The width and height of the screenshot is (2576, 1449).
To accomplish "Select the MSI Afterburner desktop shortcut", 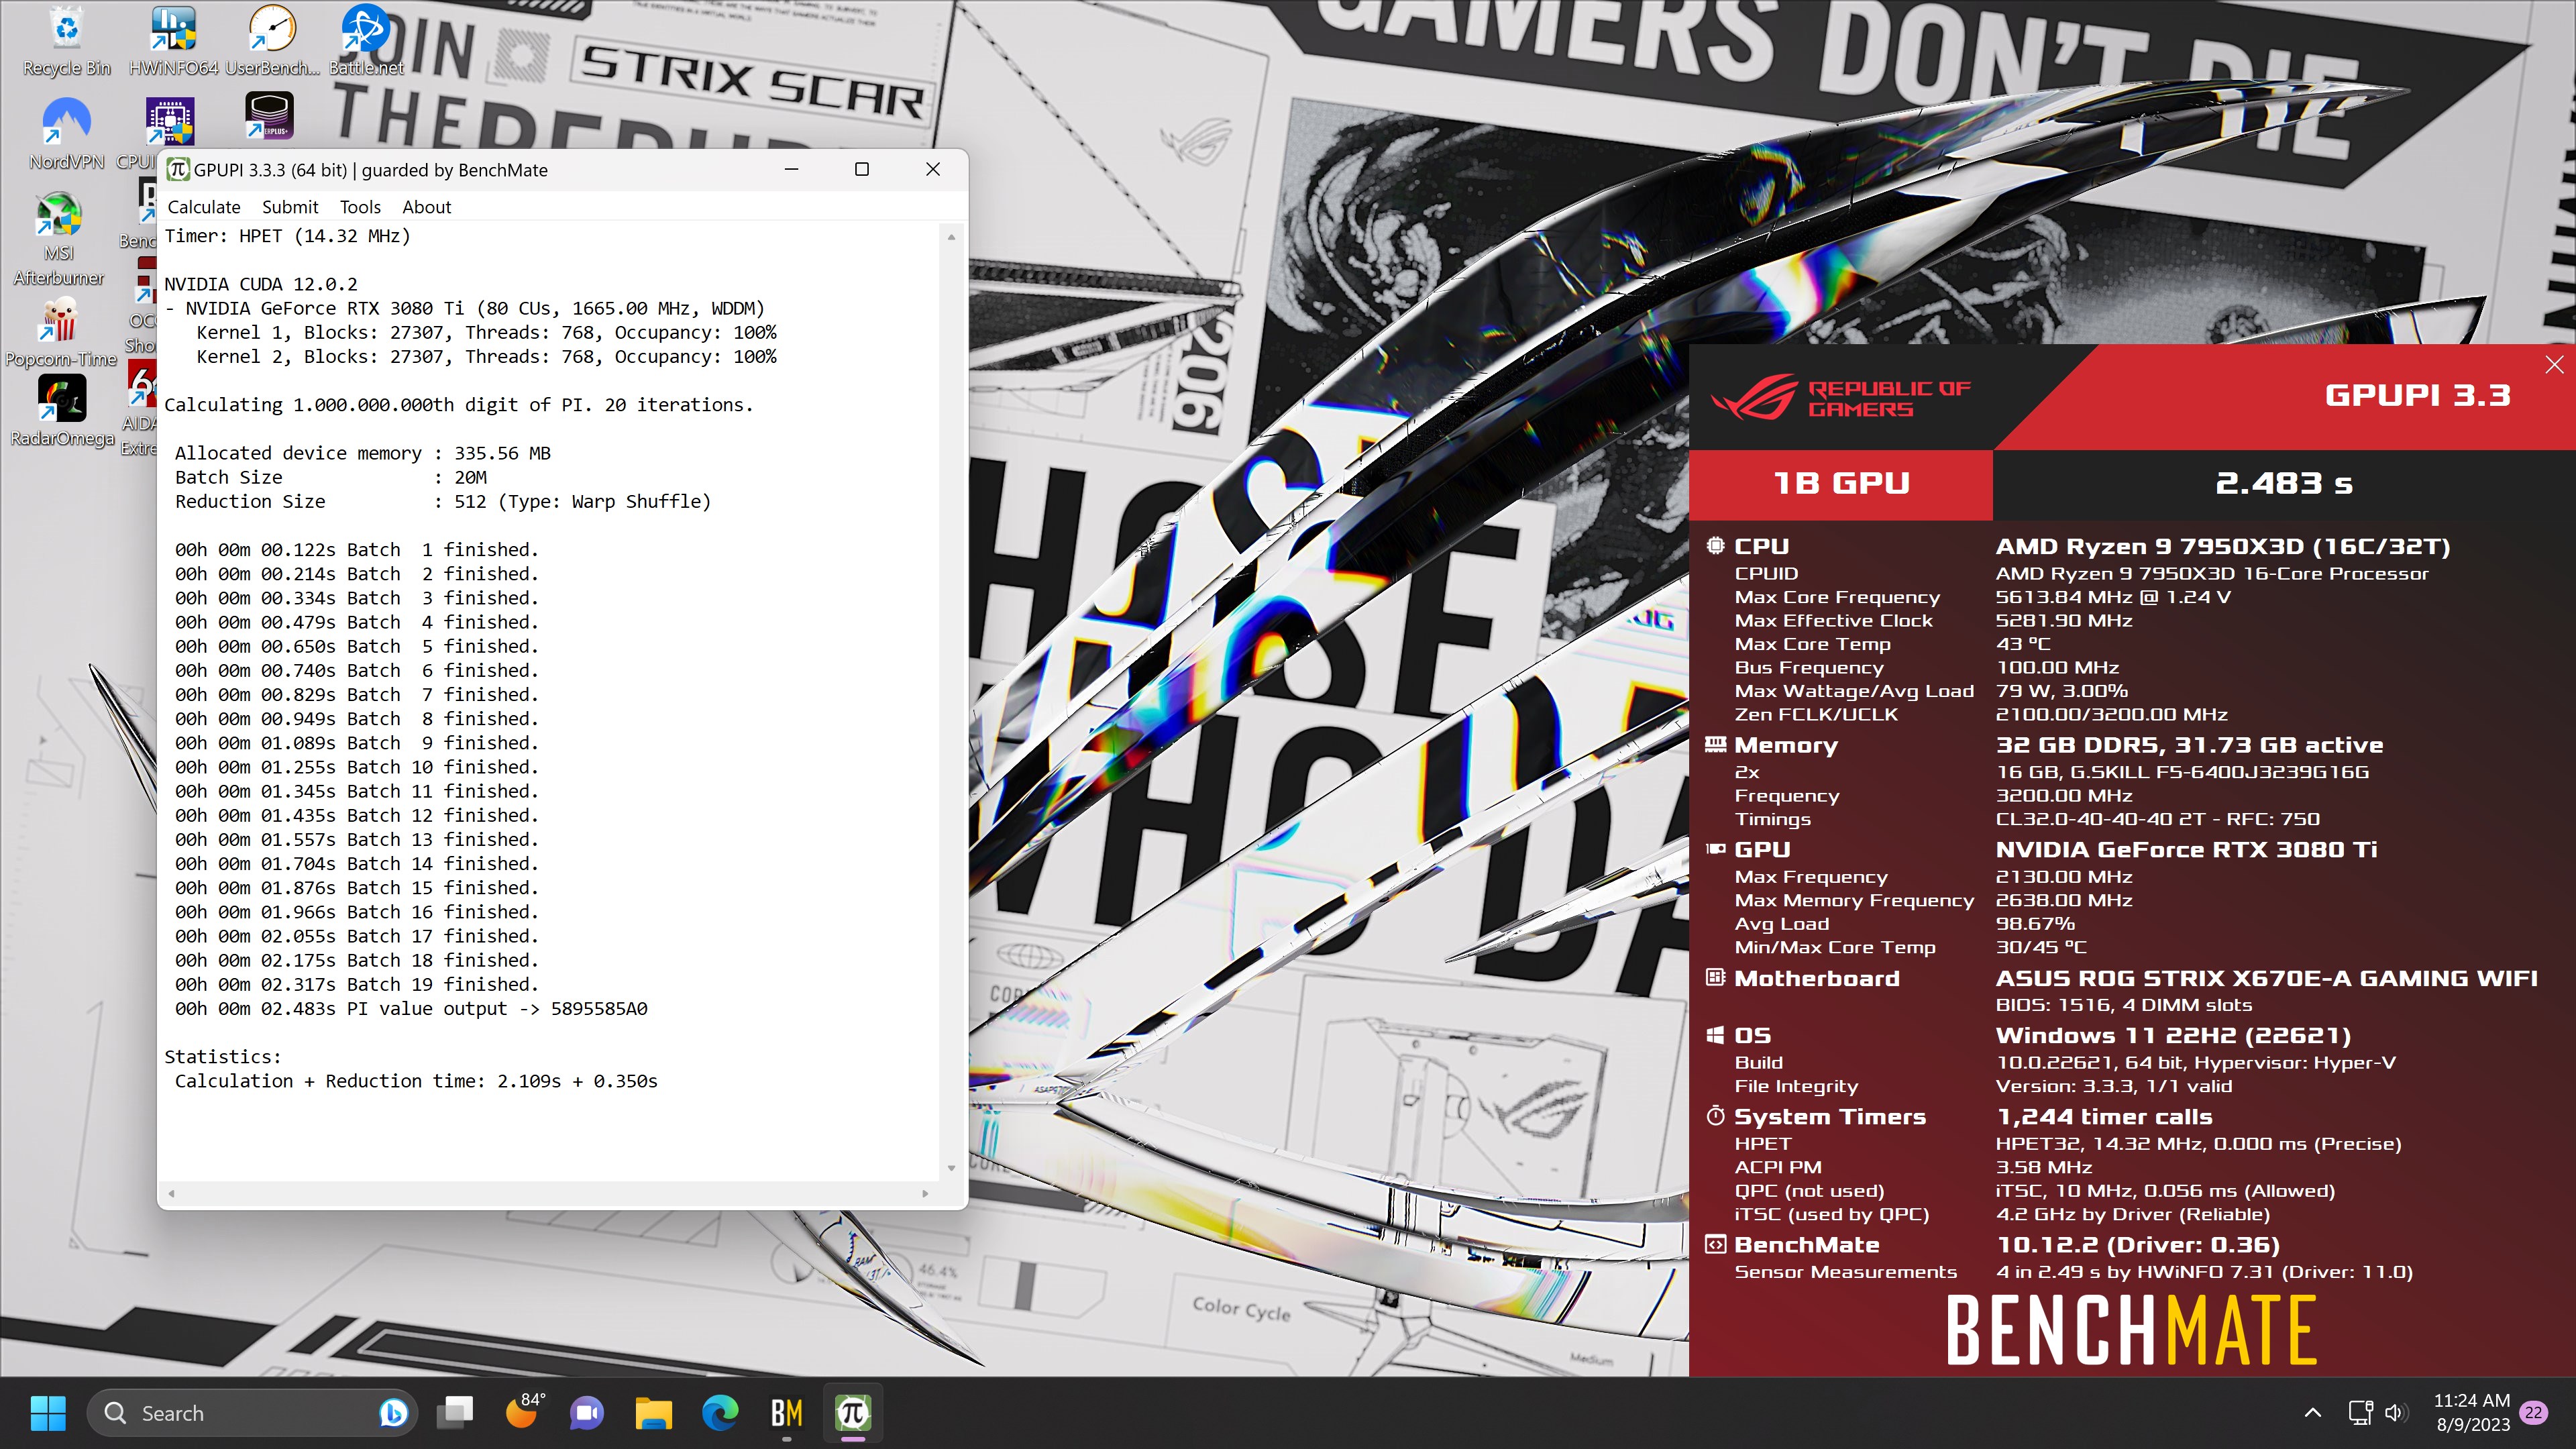I will (x=59, y=239).
